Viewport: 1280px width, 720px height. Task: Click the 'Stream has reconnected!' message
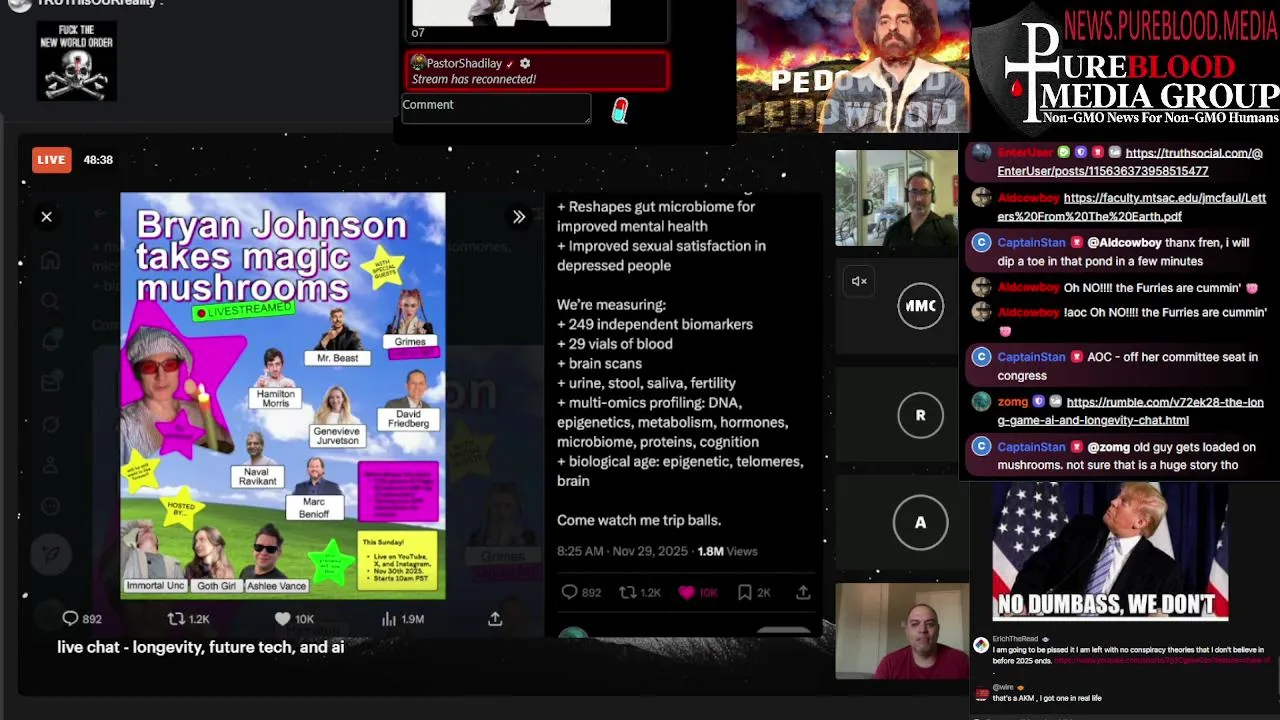click(474, 79)
